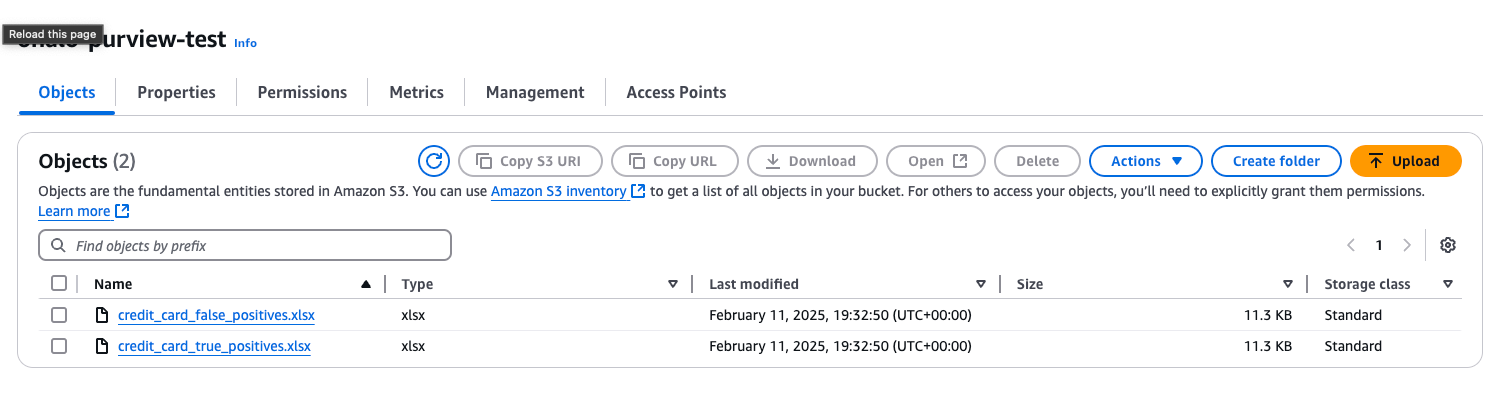Click modified date of credit_card_false_positives.xlsx
The height and width of the screenshot is (408, 1498).
[840, 316]
